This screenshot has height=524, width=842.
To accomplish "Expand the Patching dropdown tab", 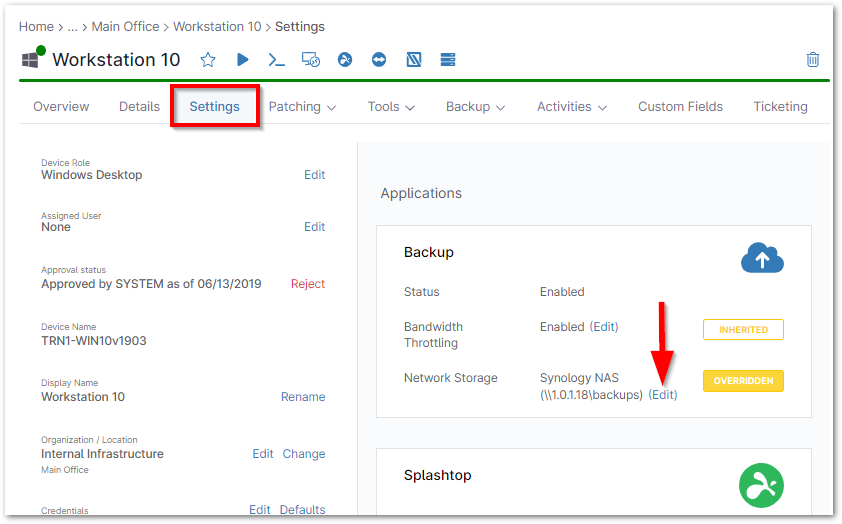I will [302, 107].
